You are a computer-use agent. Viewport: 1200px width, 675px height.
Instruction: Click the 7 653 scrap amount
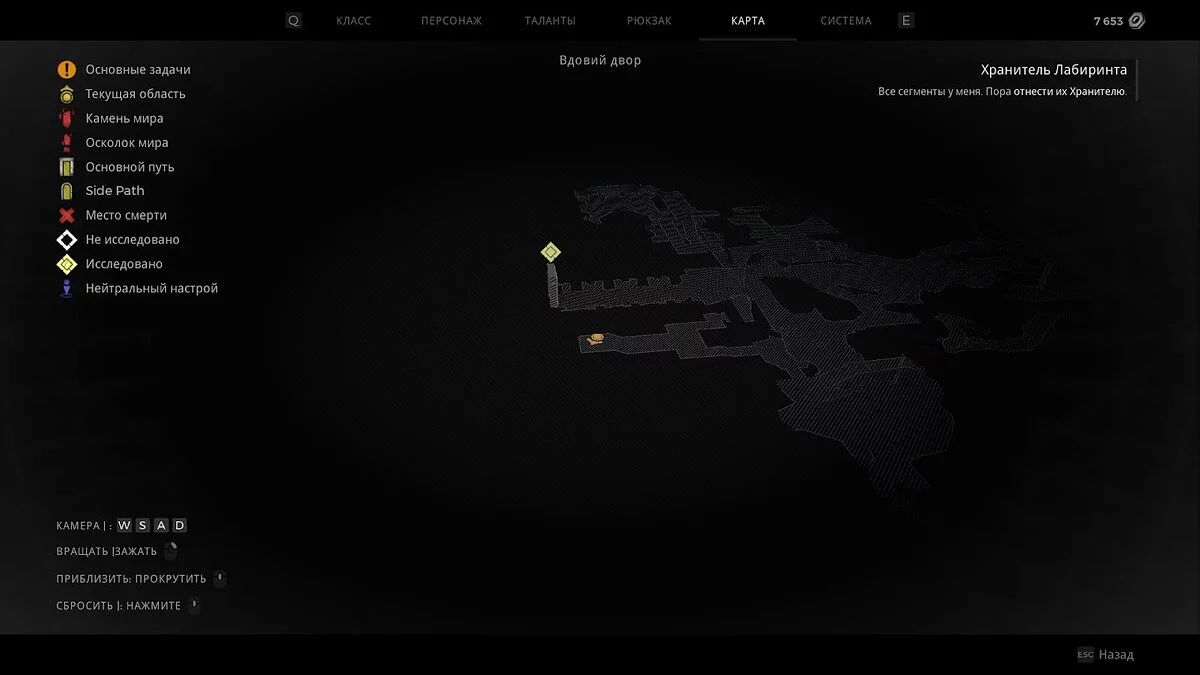click(x=1108, y=21)
